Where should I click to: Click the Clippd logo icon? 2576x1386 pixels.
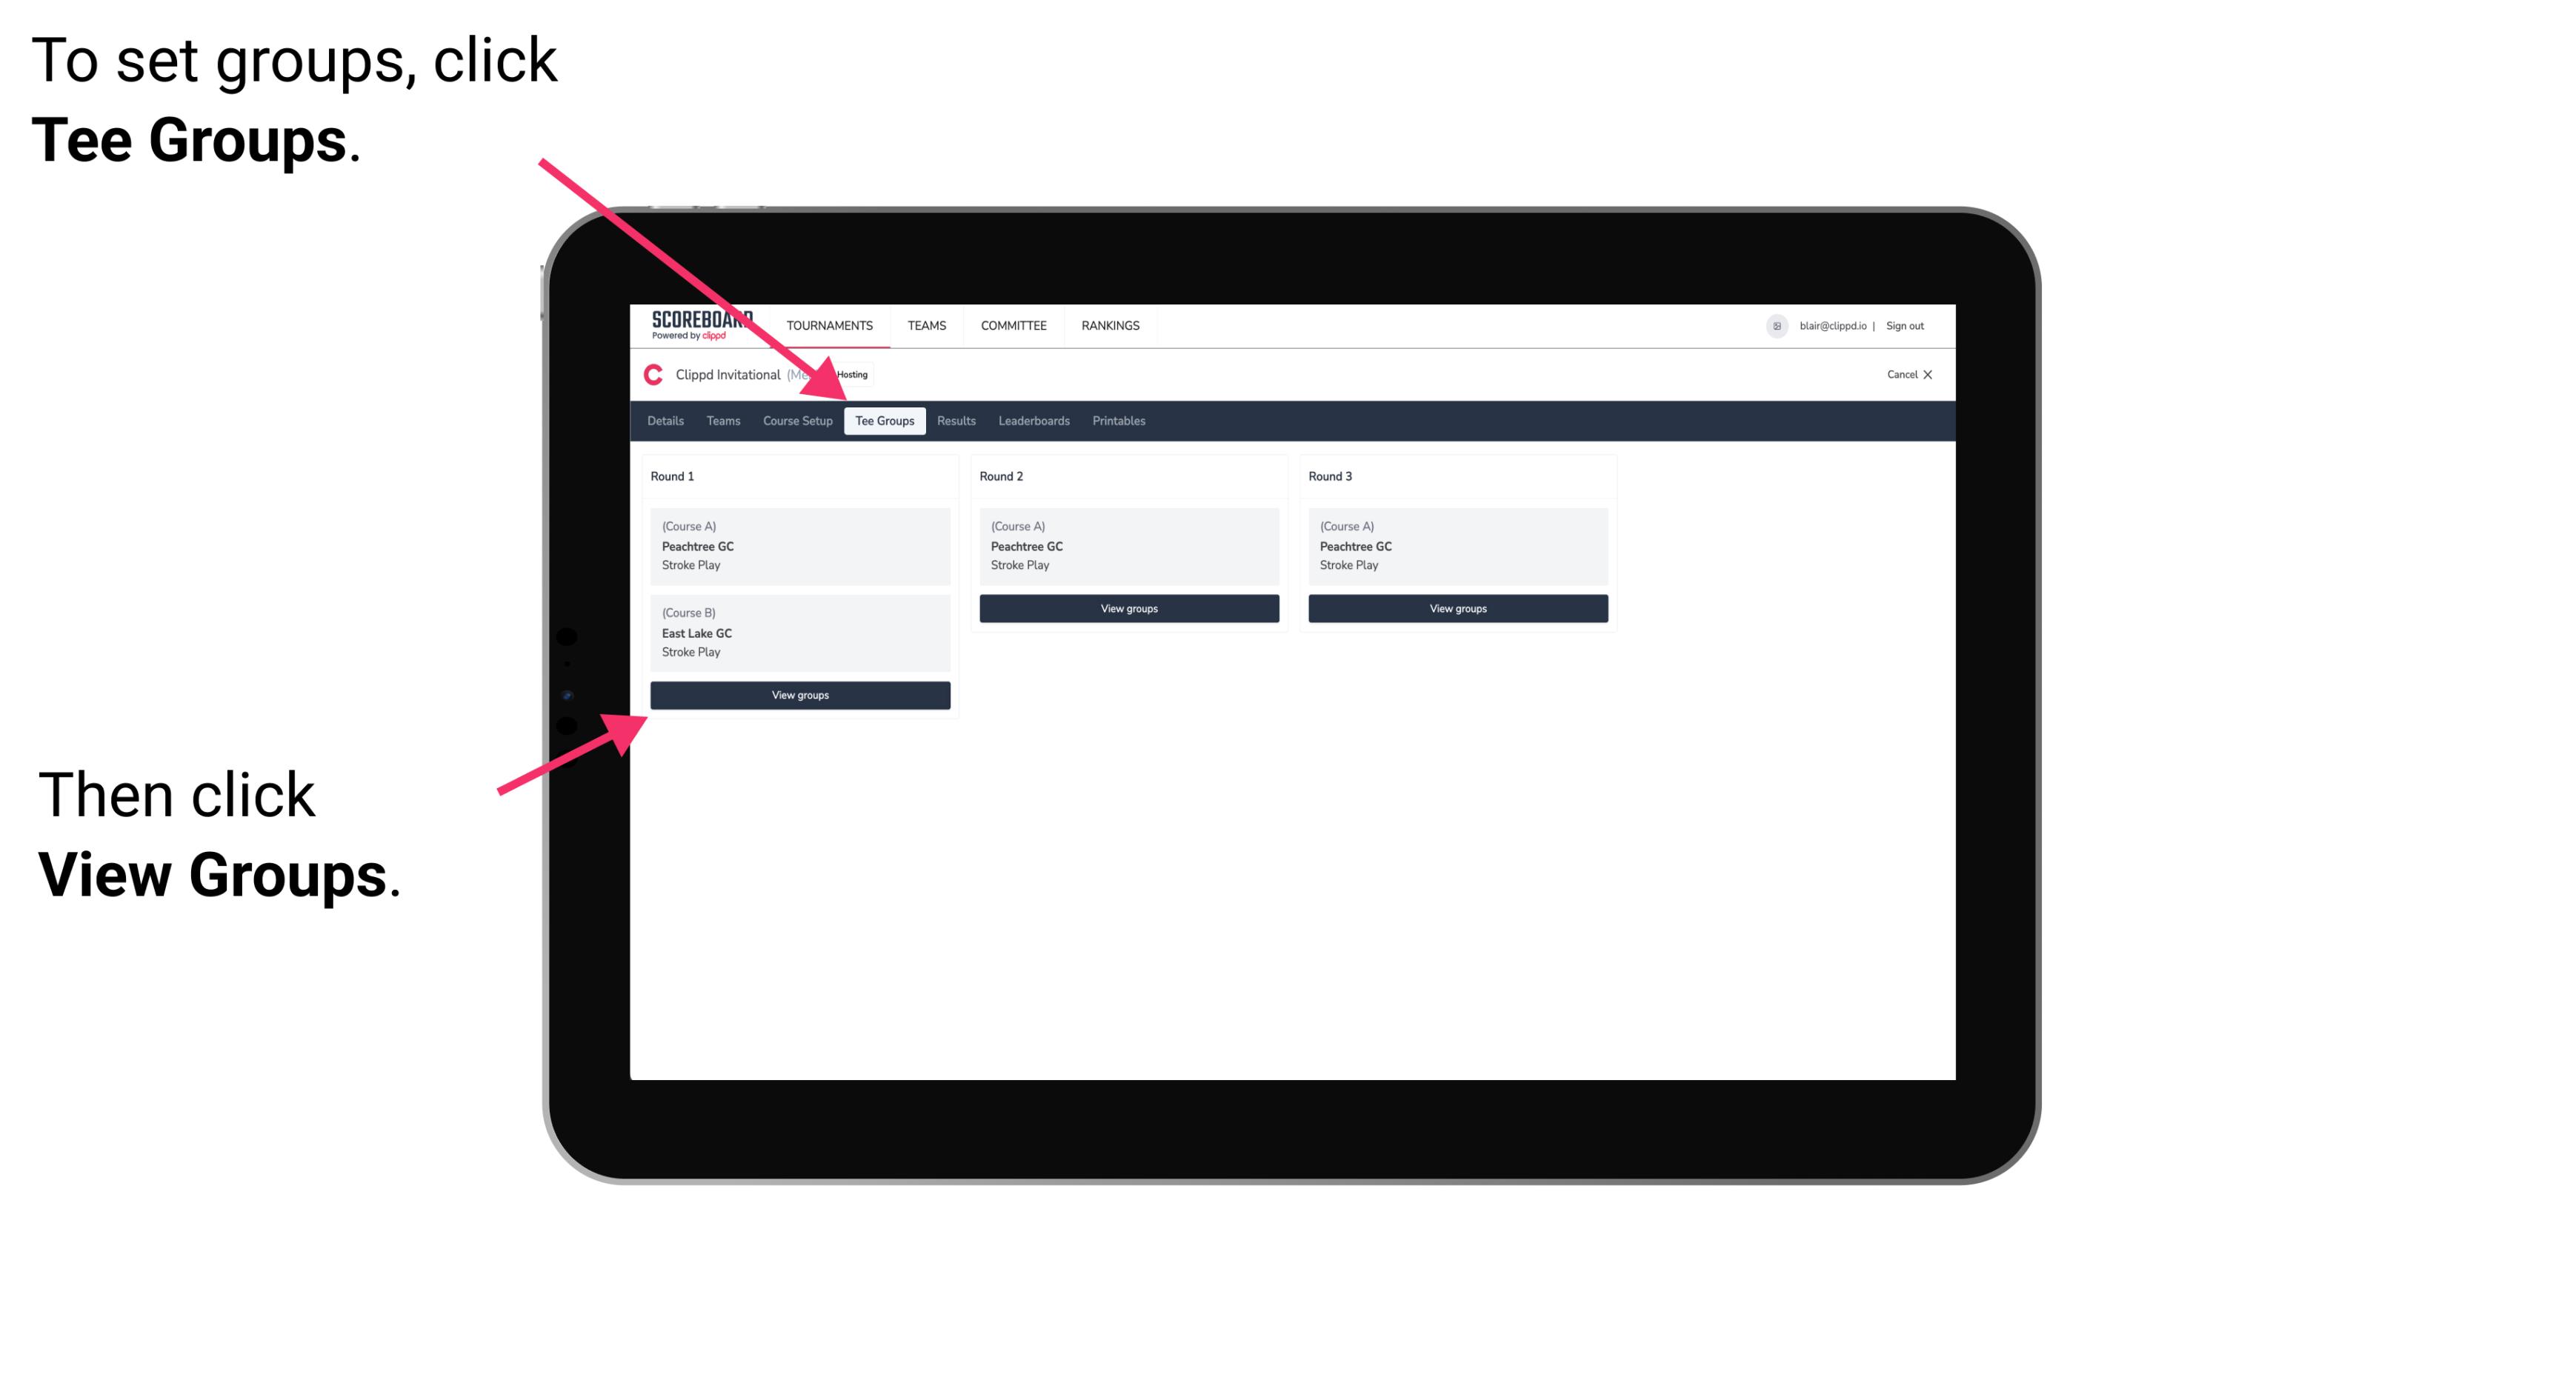point(653,374)
